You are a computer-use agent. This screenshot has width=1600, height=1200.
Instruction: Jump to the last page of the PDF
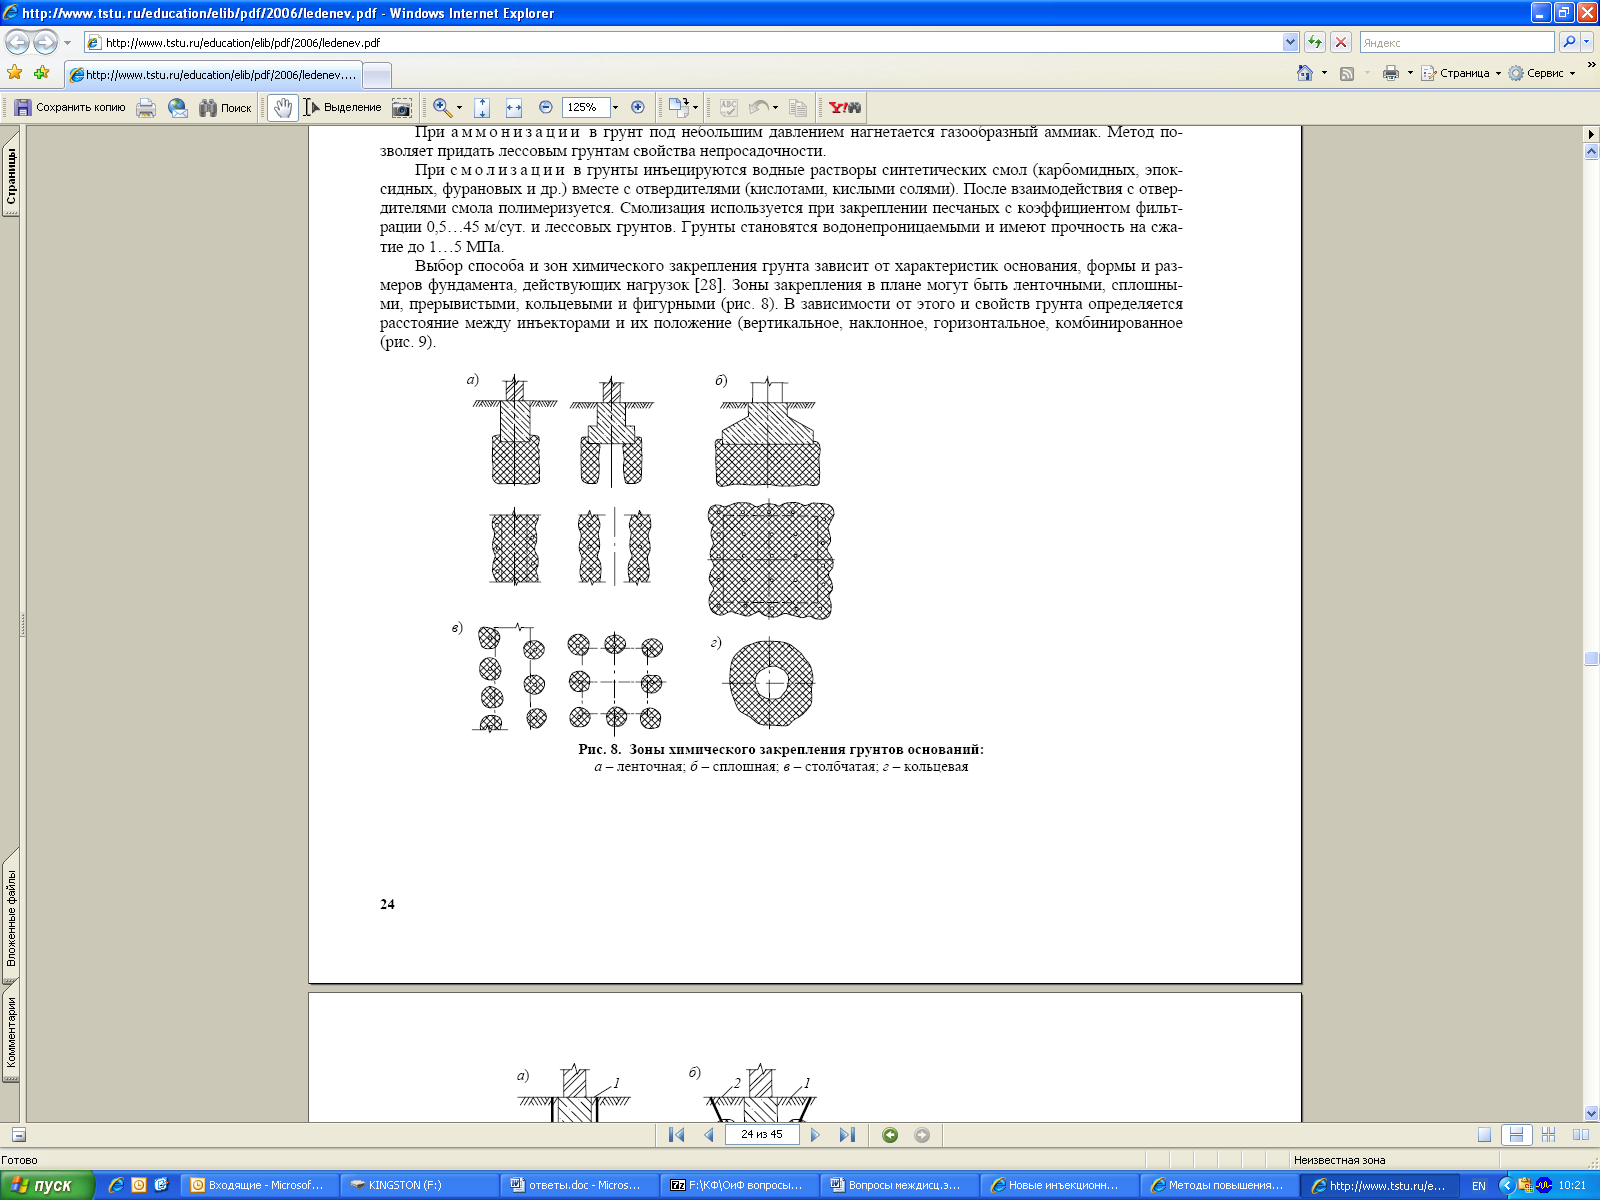pyautogui.click(x=847, y=1134)
